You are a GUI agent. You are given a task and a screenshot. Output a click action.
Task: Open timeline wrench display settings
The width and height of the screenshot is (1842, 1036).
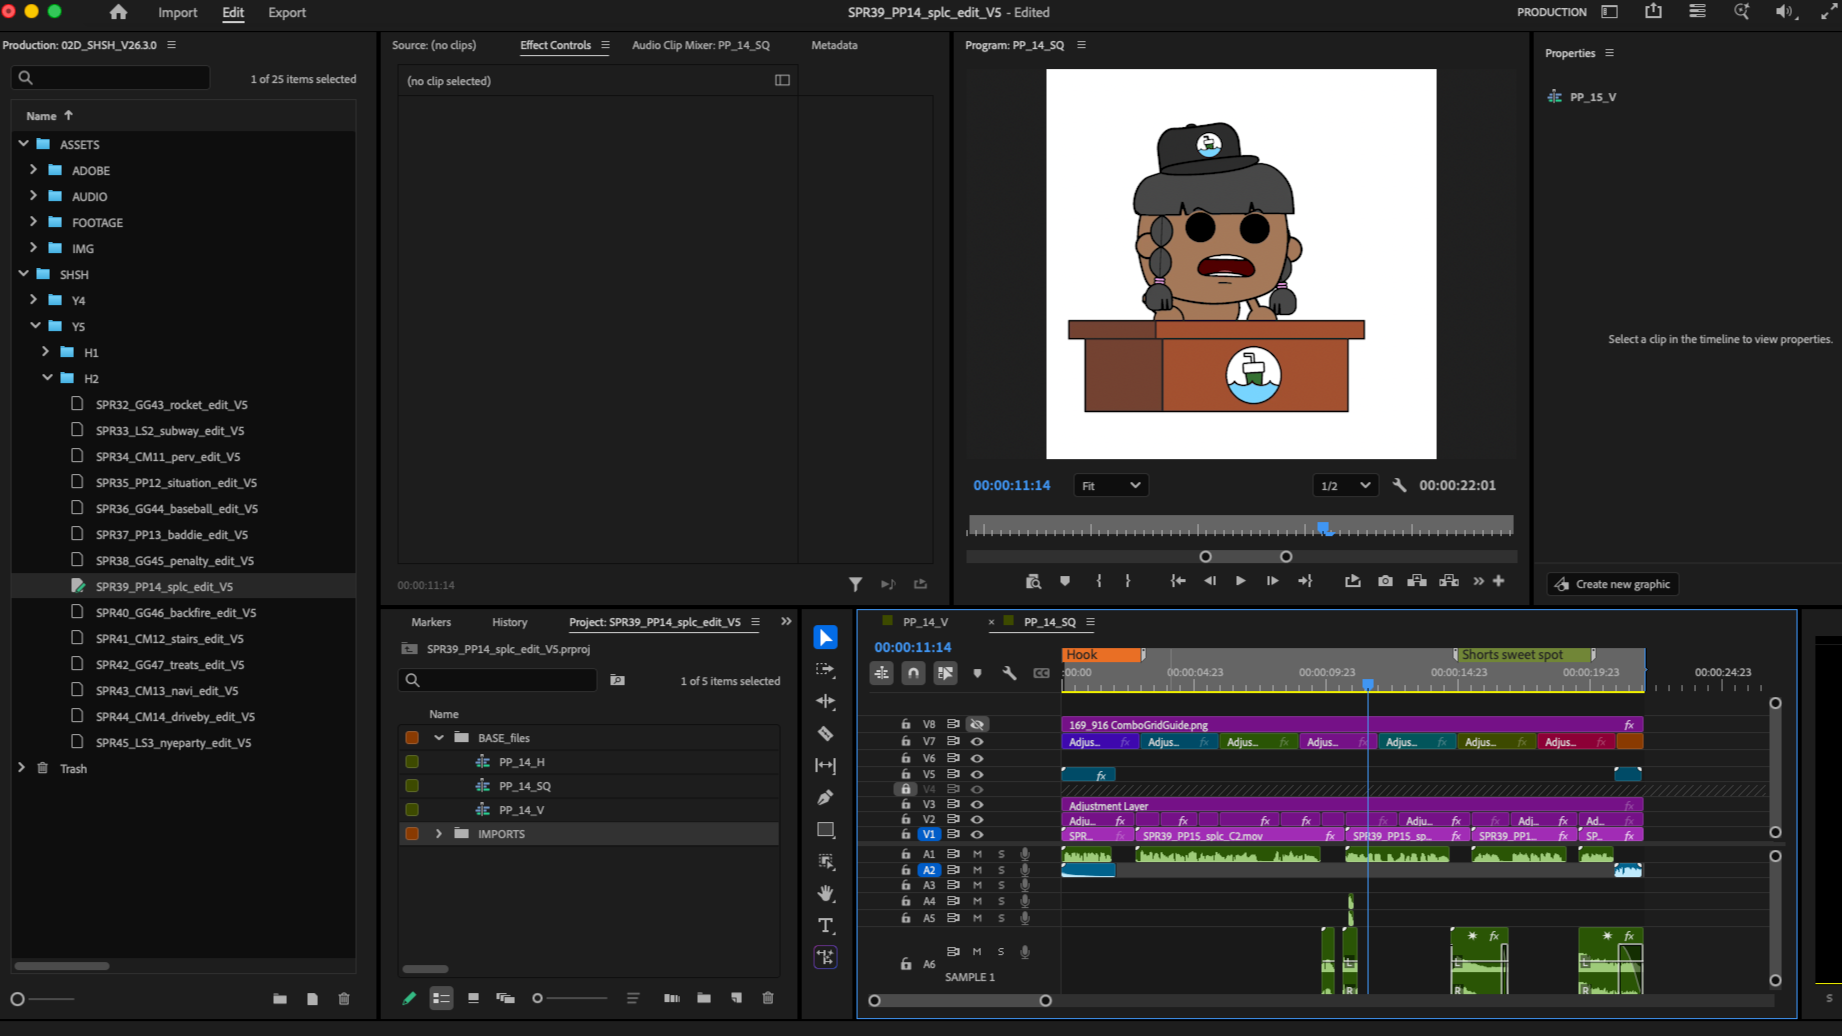(x=1009, y=673)
